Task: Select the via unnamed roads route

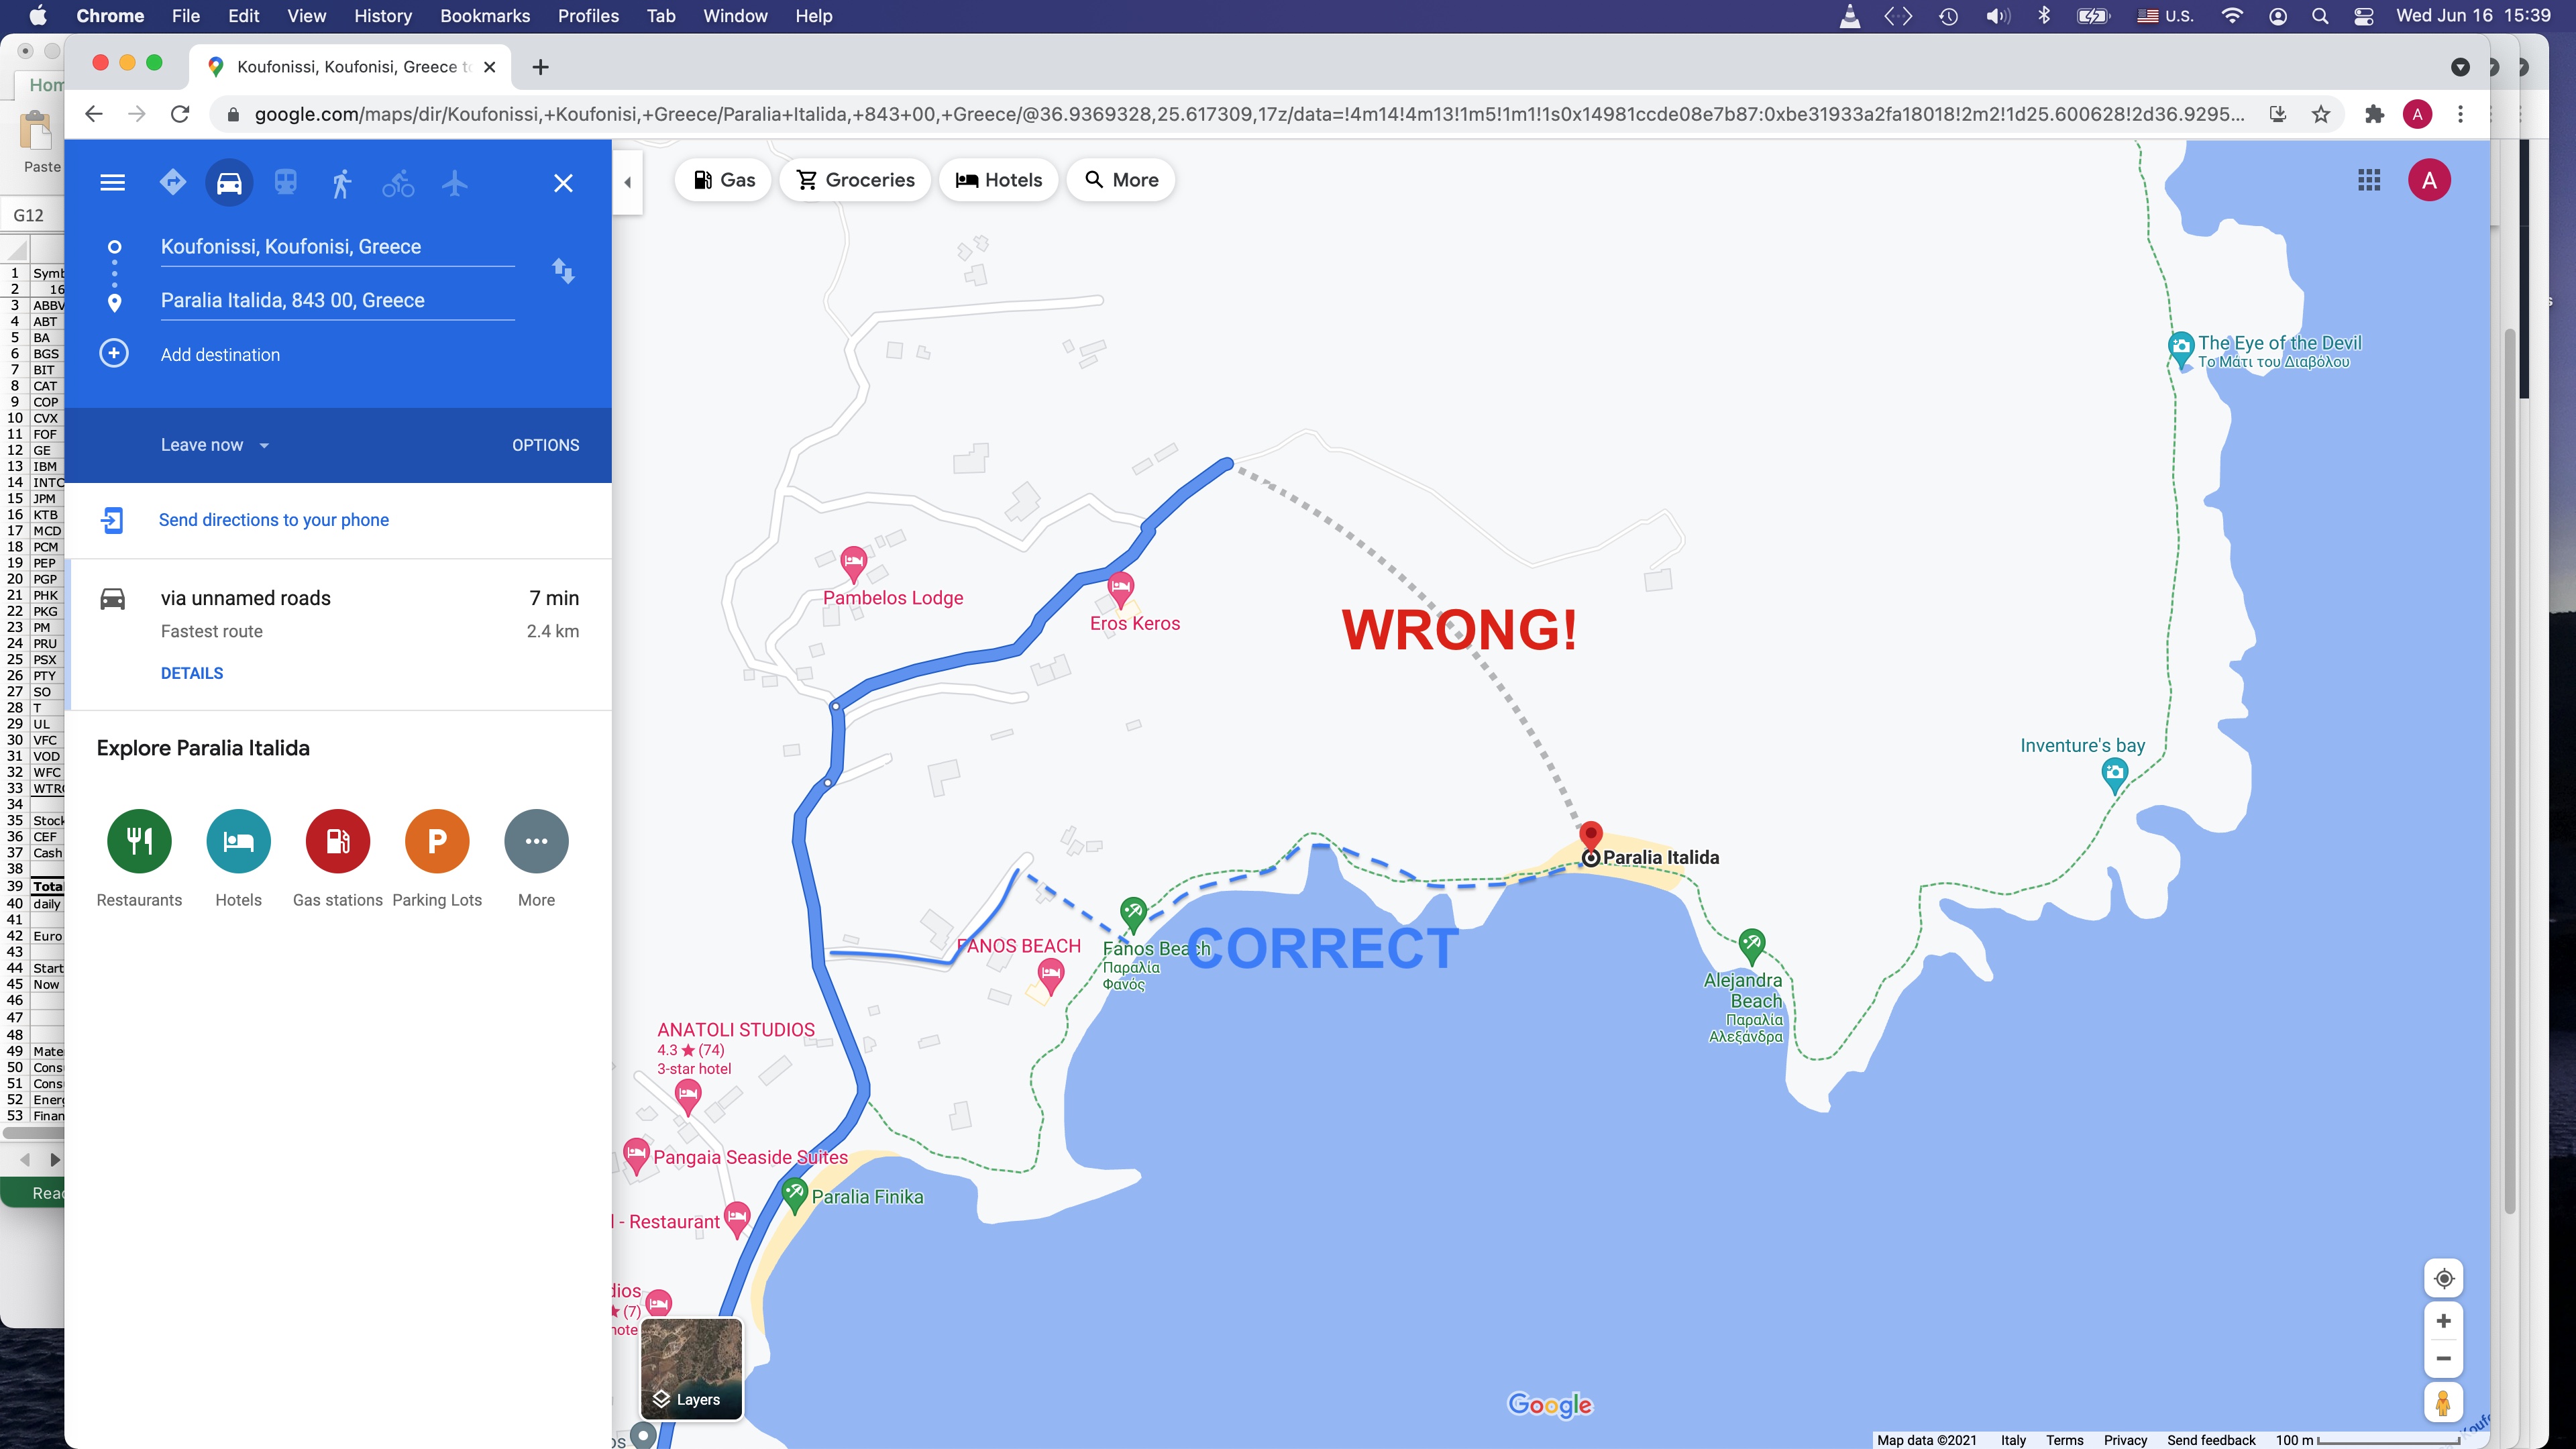Action: click(x=338, y=634)
